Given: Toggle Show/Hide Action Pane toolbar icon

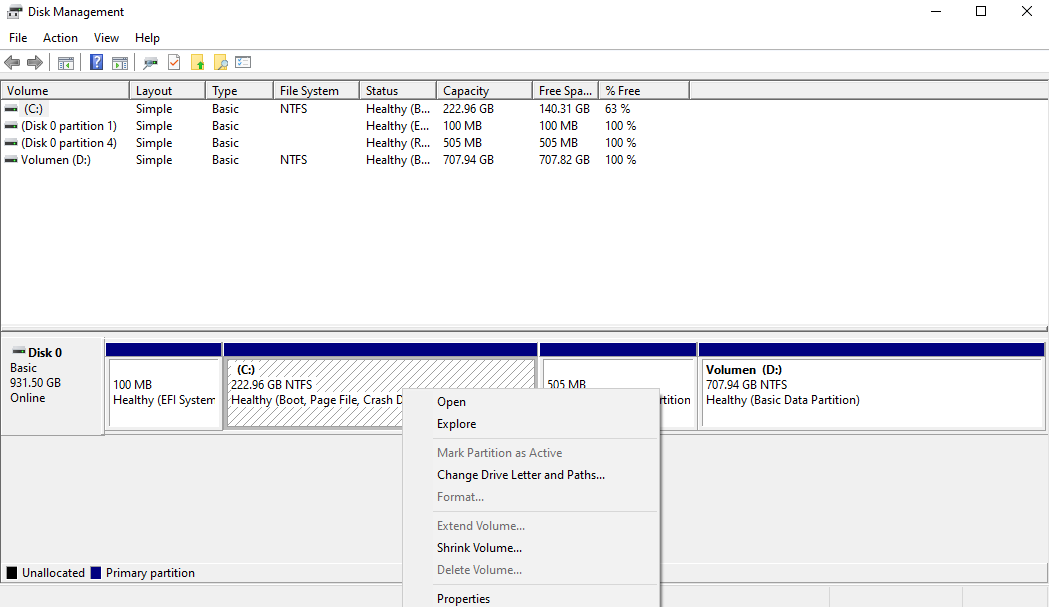Looking at the screenshot, I should click(120, 63).
